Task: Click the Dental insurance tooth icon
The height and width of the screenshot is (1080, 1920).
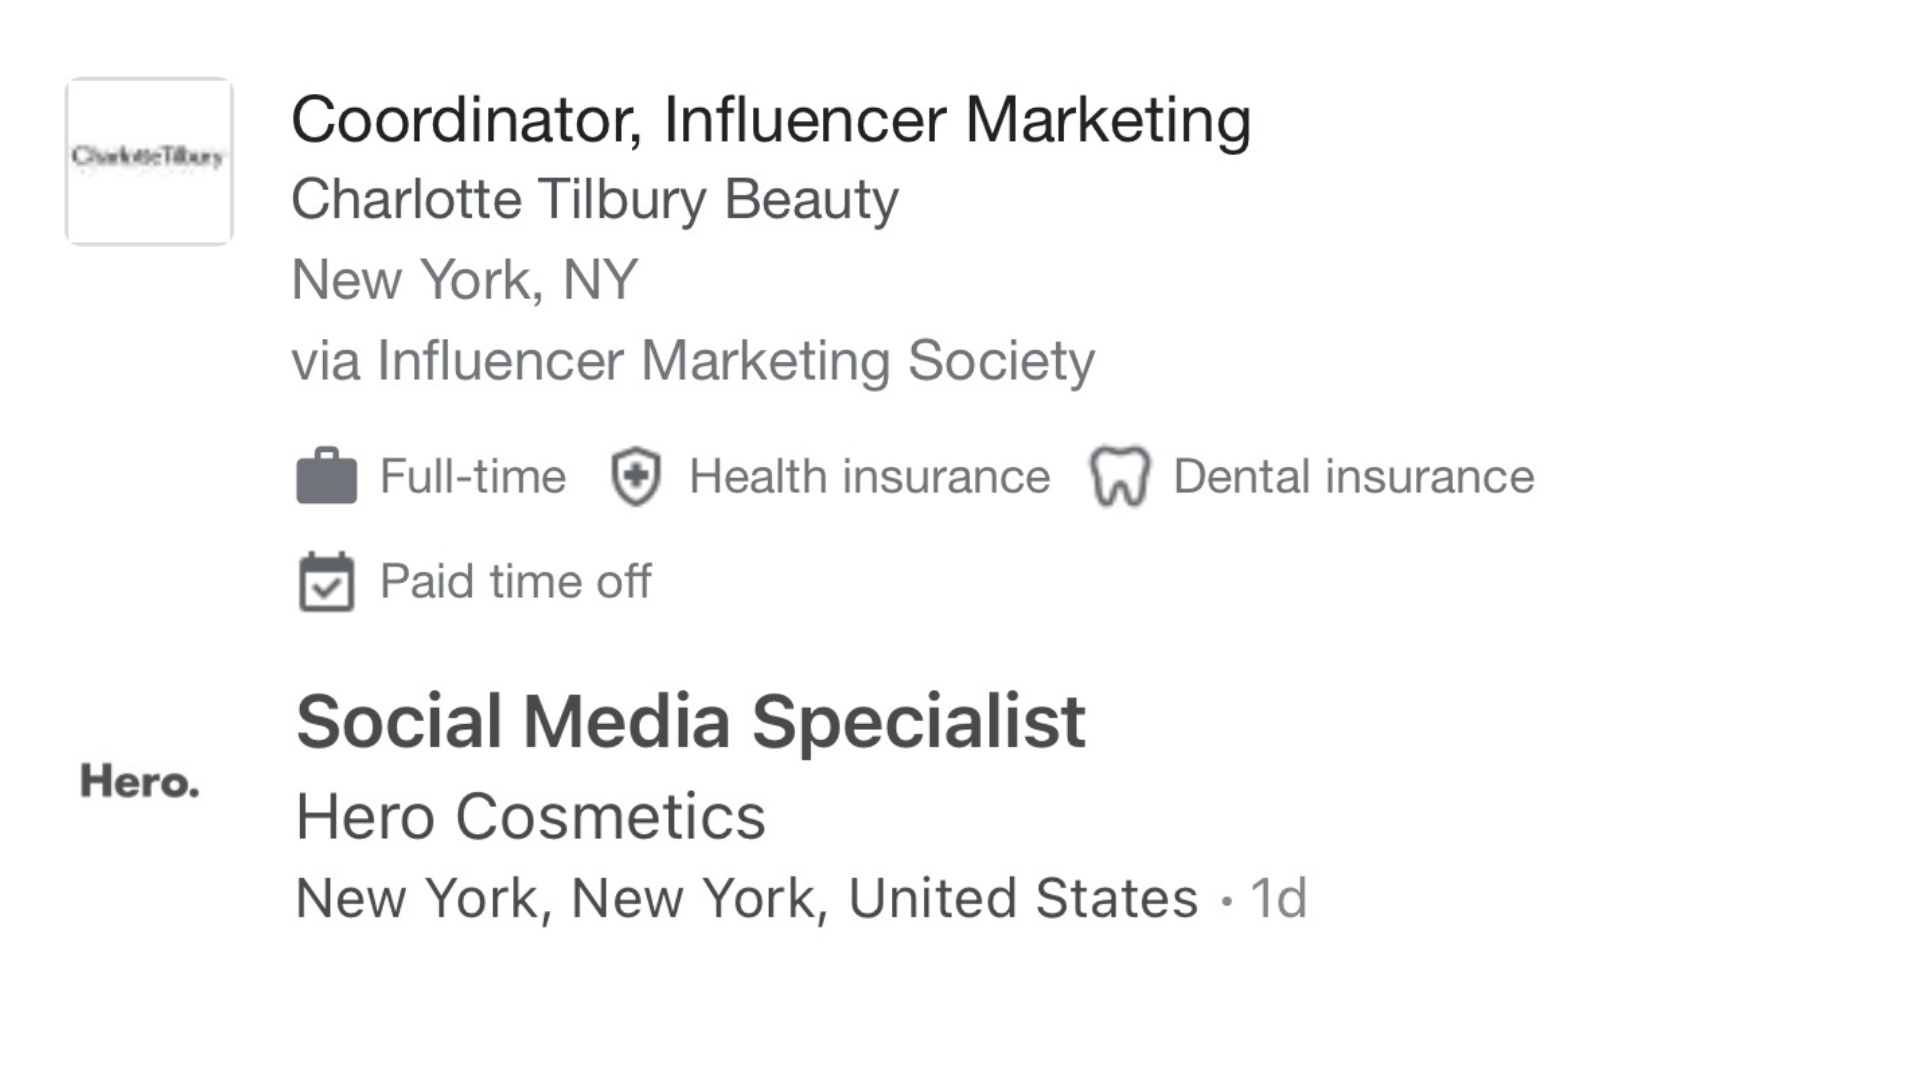Action: pyautogui.click(x=1119, y=476)
